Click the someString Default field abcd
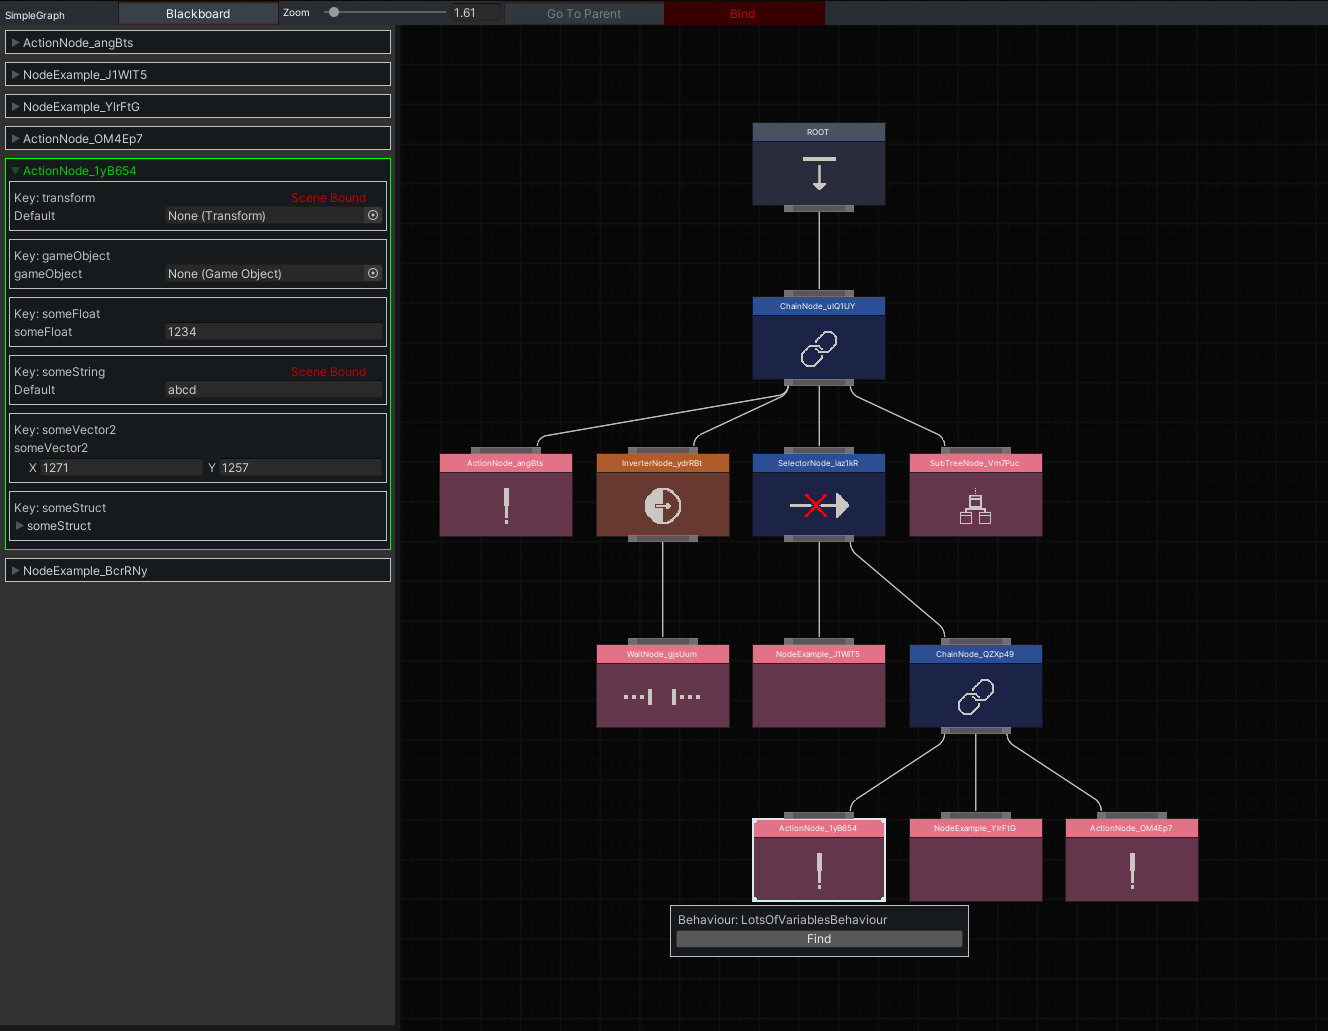 274,389
